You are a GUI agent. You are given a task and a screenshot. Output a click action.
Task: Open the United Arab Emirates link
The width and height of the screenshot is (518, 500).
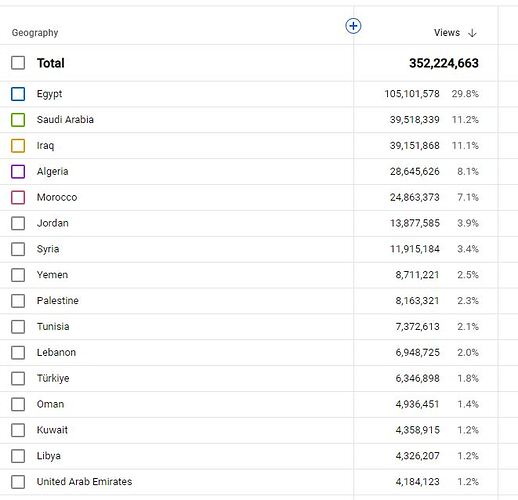(x=84, y=482)
